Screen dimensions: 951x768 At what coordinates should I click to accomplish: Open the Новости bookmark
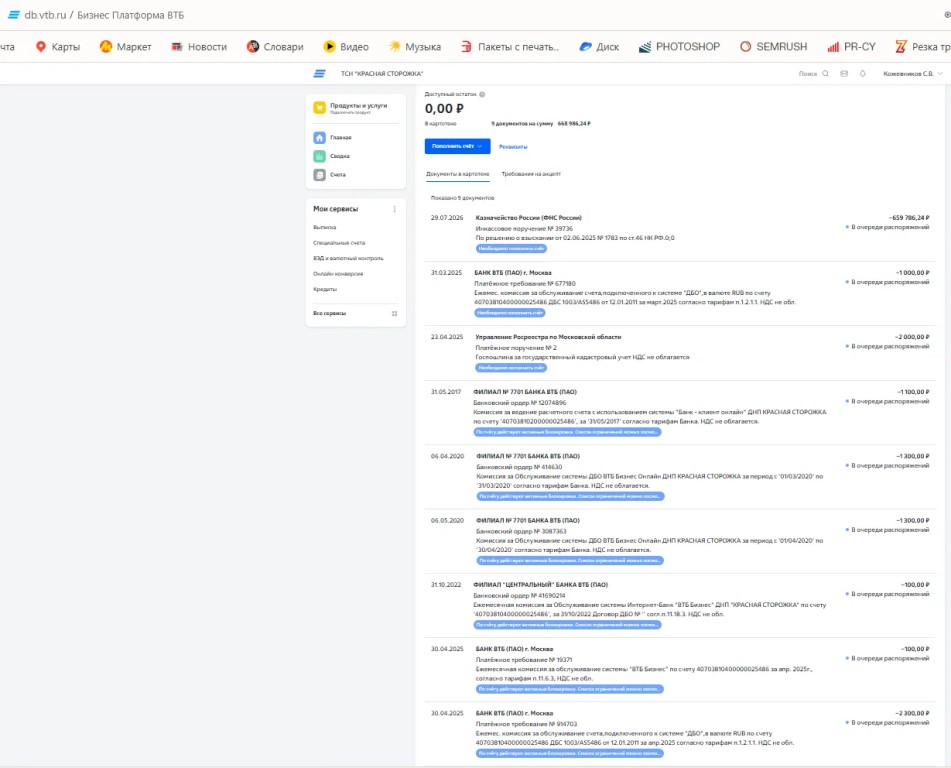199,47
